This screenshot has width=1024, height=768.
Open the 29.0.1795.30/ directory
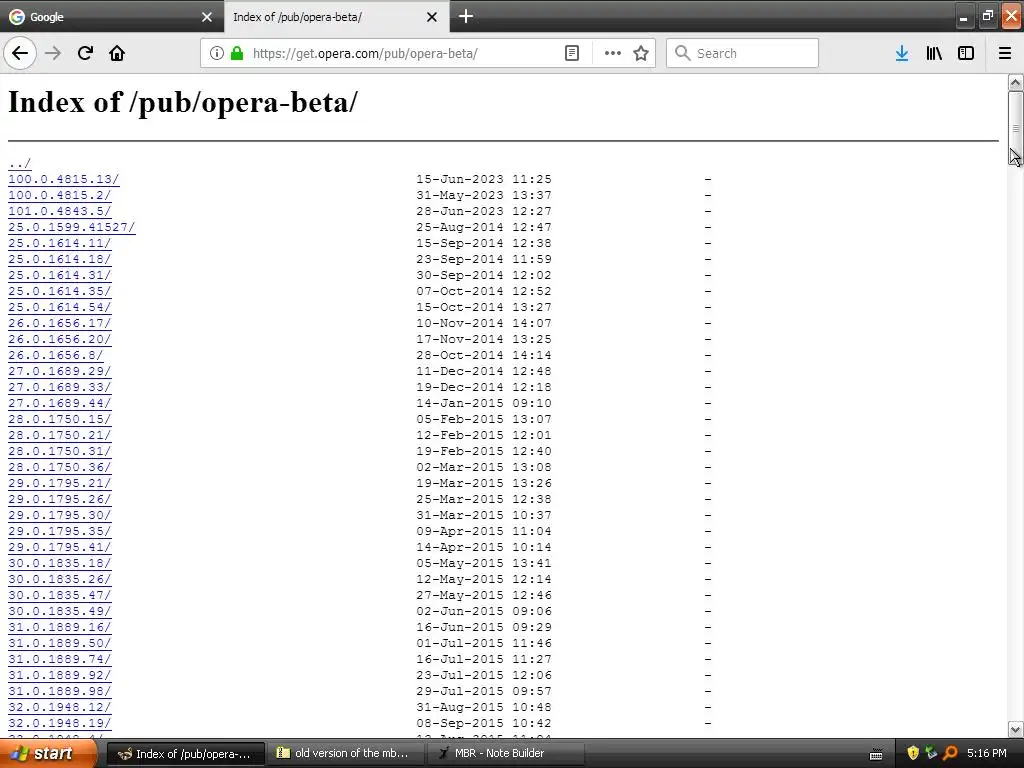[59, 515]
